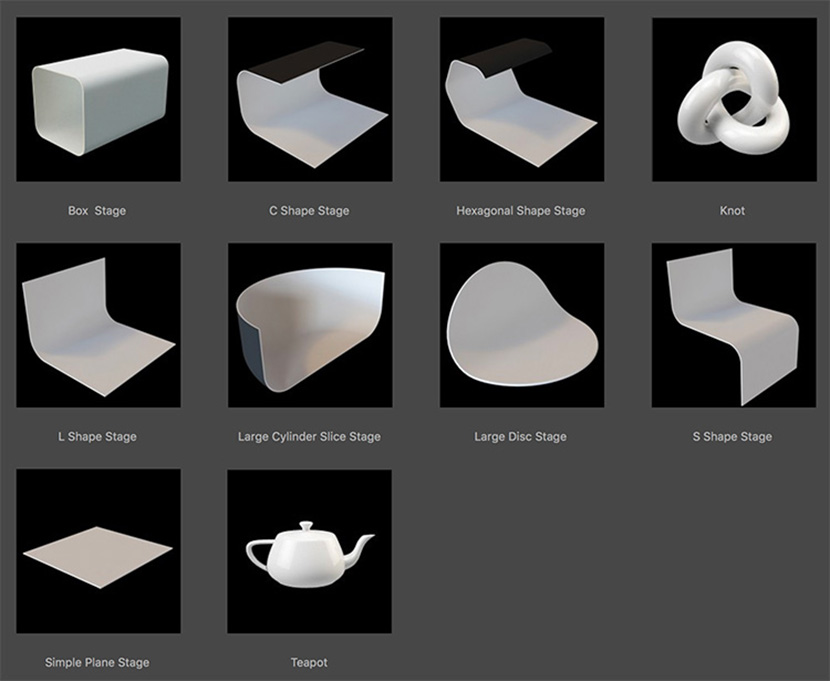Select the Knot model thumbnail

point(734,99)
